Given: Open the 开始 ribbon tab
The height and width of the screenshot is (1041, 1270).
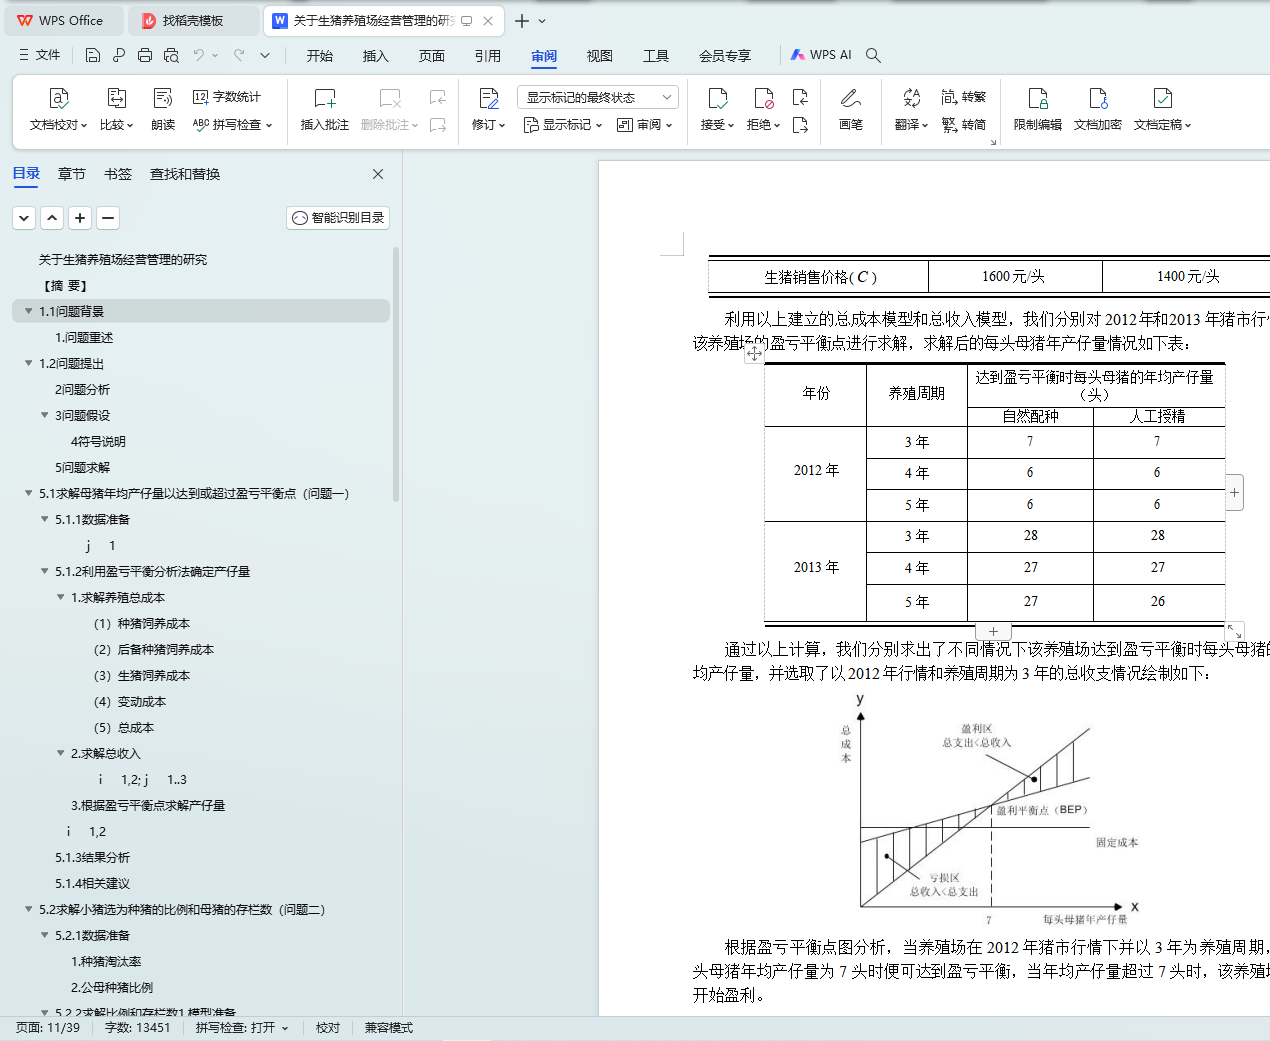Looking at the screenshot, I should (x=320, y=56).
